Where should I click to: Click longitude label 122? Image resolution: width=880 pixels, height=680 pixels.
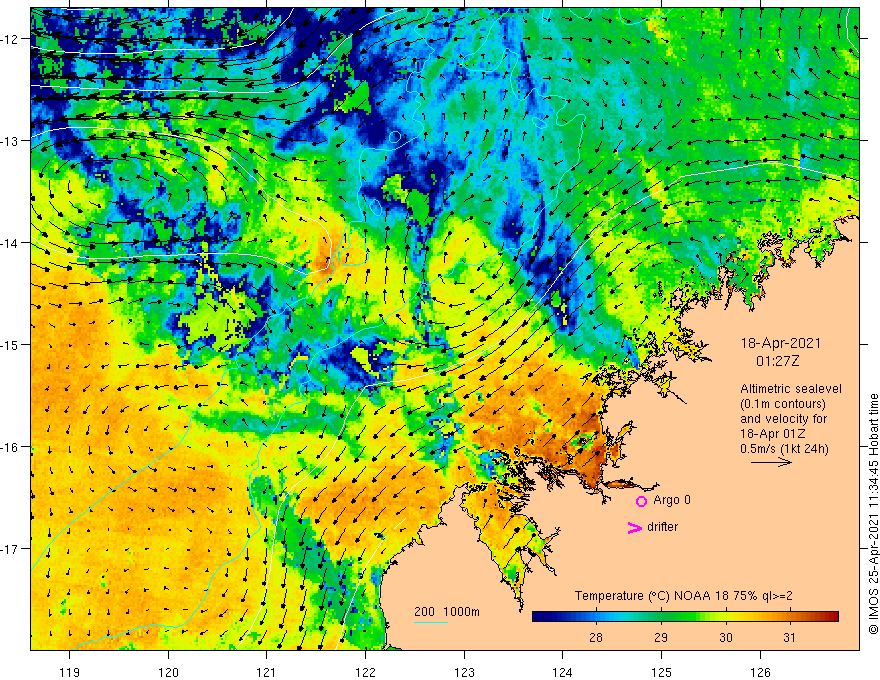pyautogui.click(x=365, y=672)
